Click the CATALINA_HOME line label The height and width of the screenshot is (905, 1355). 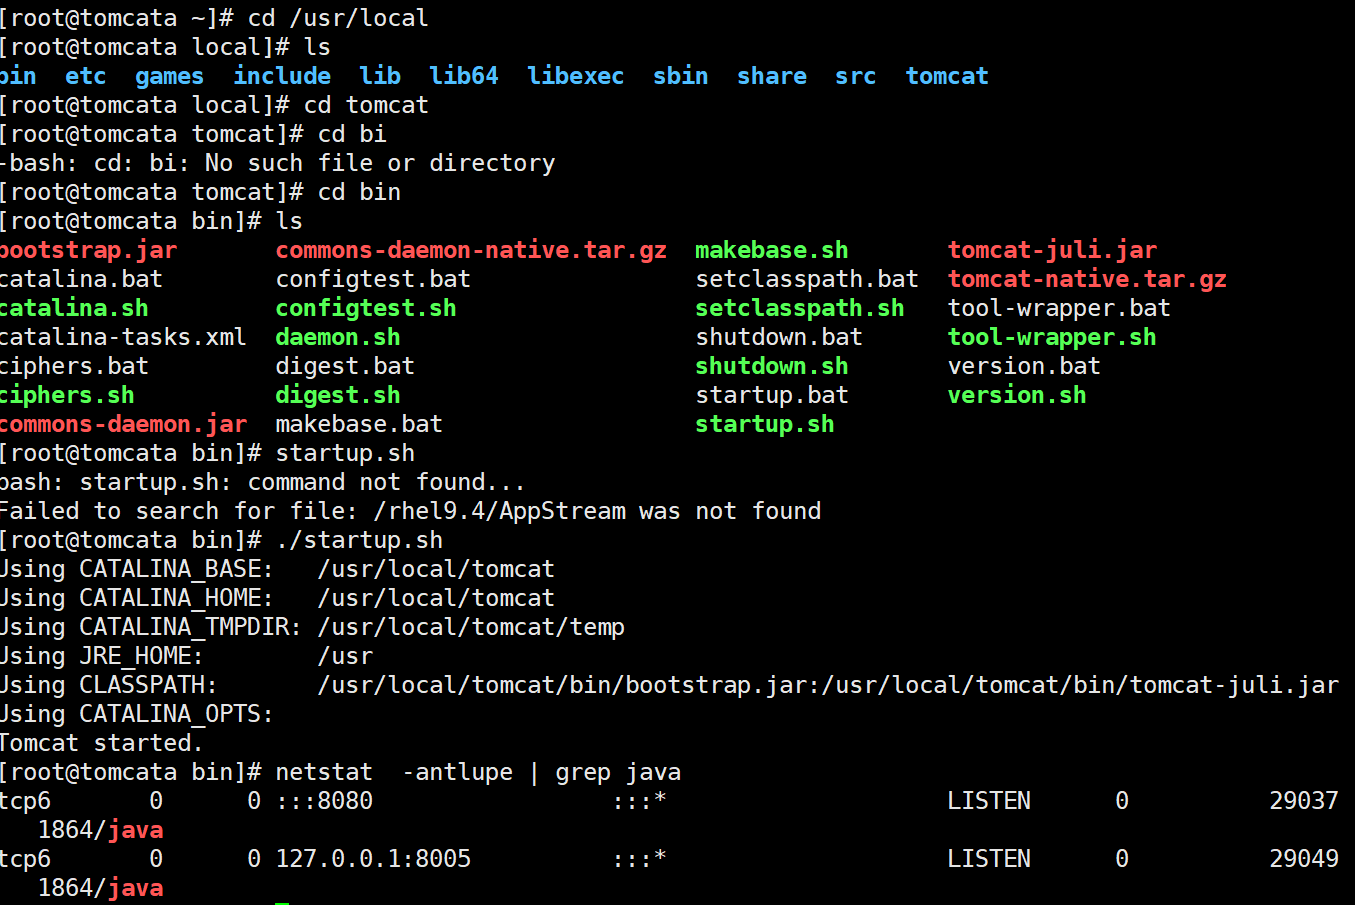coord(177,598)
